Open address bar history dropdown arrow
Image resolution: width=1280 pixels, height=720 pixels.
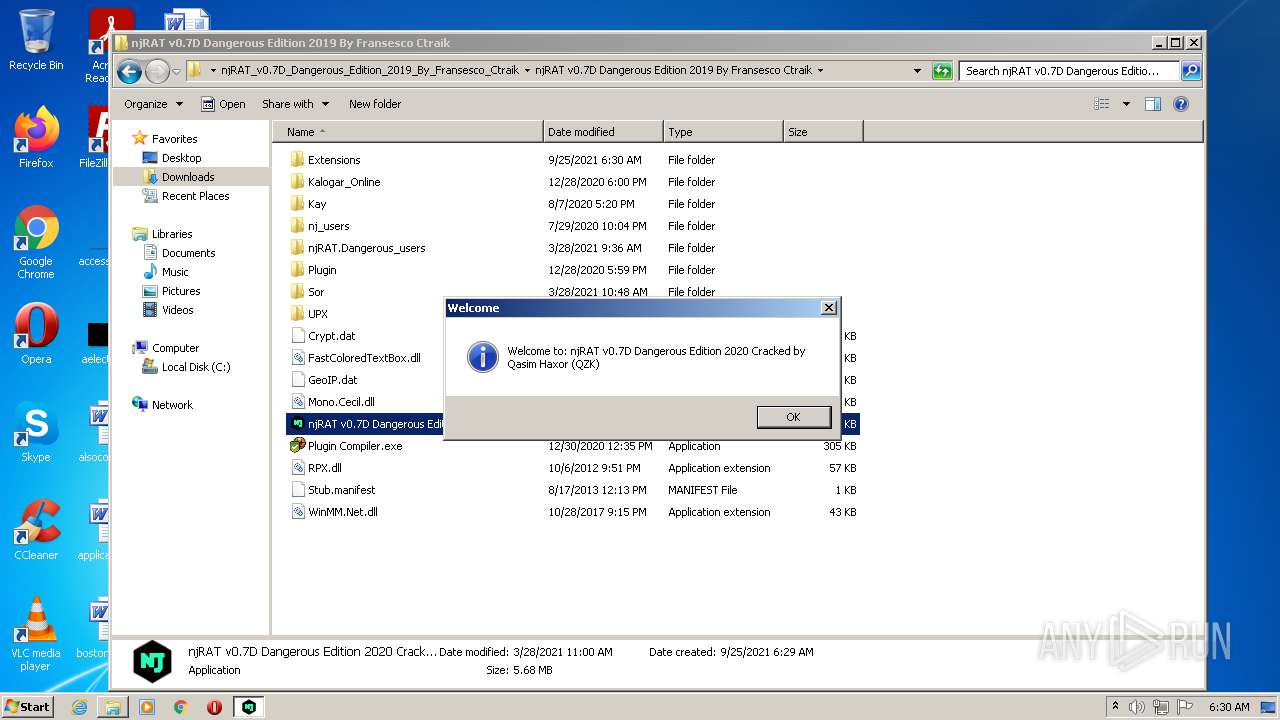coord(917,71)
